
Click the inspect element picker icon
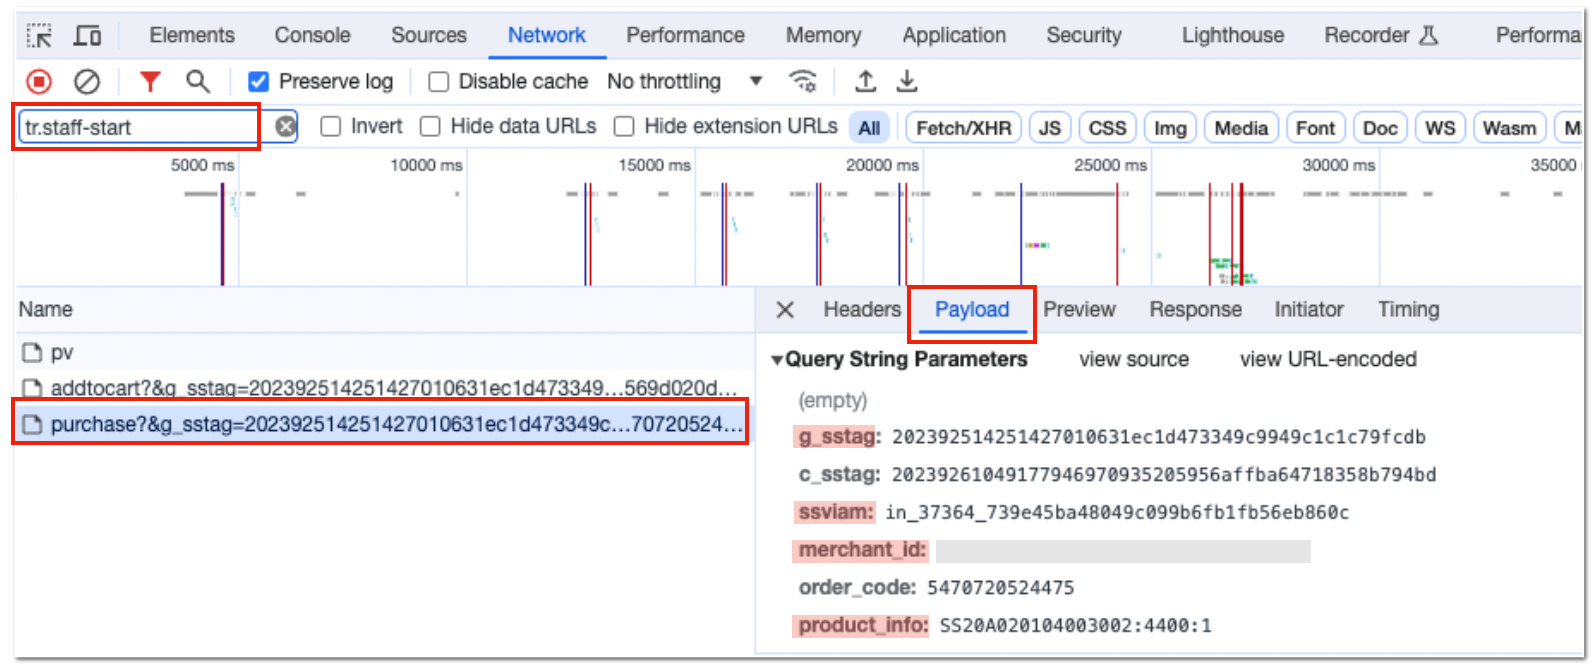[x=39, y=36]
